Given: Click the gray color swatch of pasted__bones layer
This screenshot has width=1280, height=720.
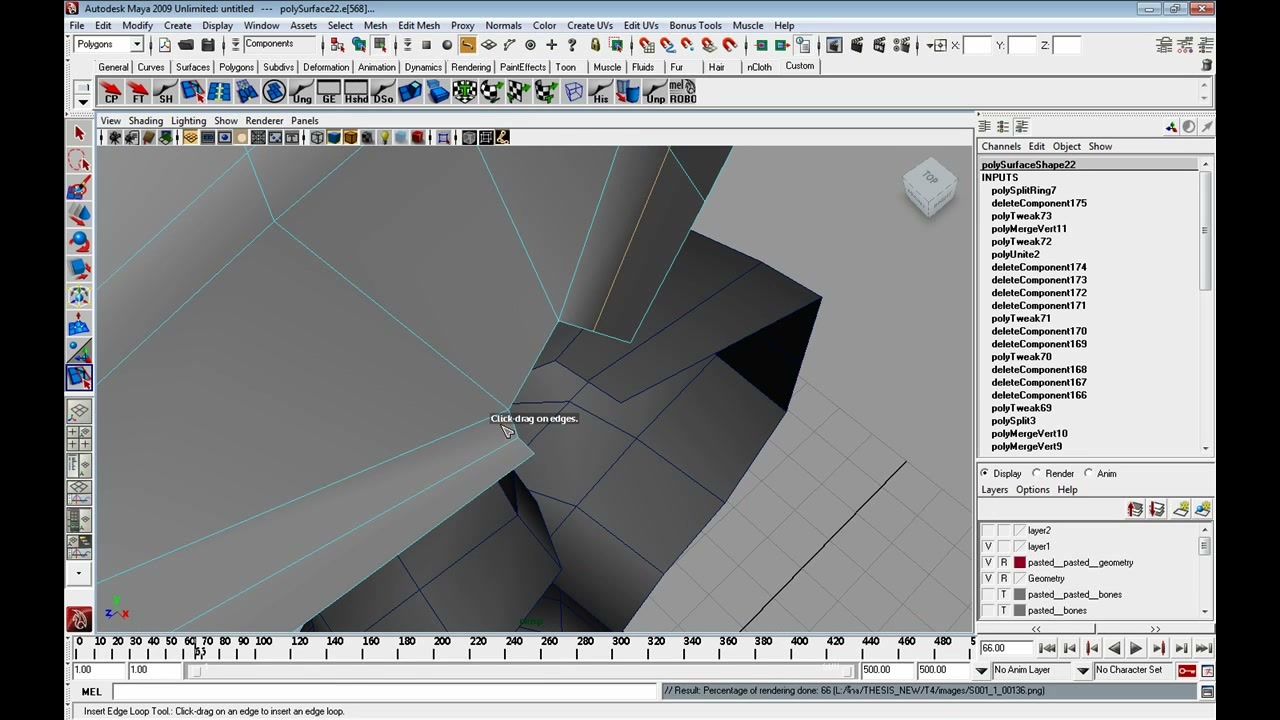Looking at the screenshot, I should coord(1020,611).
